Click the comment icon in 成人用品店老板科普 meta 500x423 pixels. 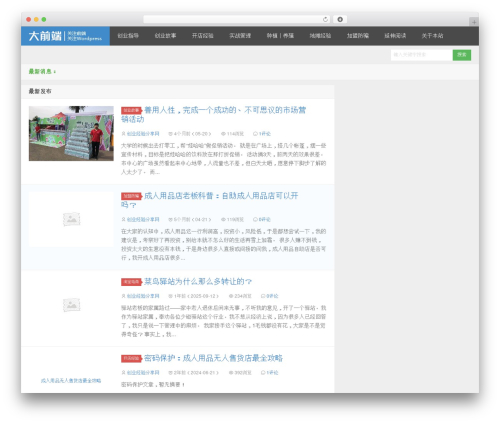point(255,219)
